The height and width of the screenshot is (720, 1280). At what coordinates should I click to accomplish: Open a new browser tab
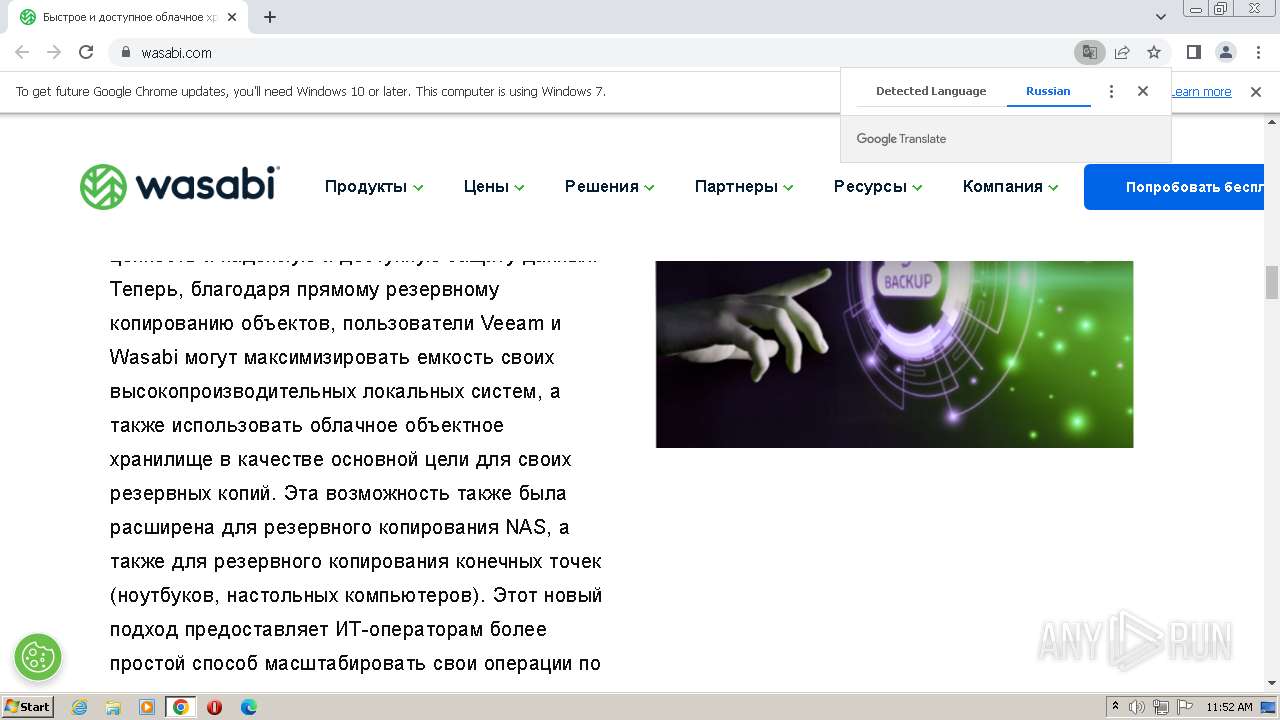[x=270, y=17]
